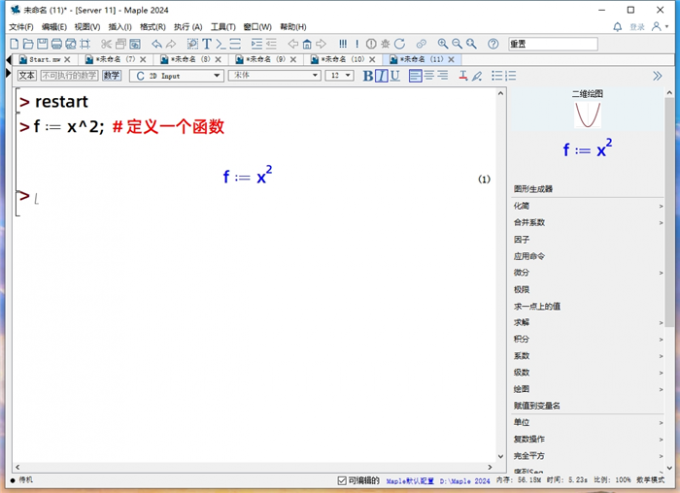Click the 二维绘图 parabola thumbnail
The image size is (680, 493).
(x=587, y=114)
